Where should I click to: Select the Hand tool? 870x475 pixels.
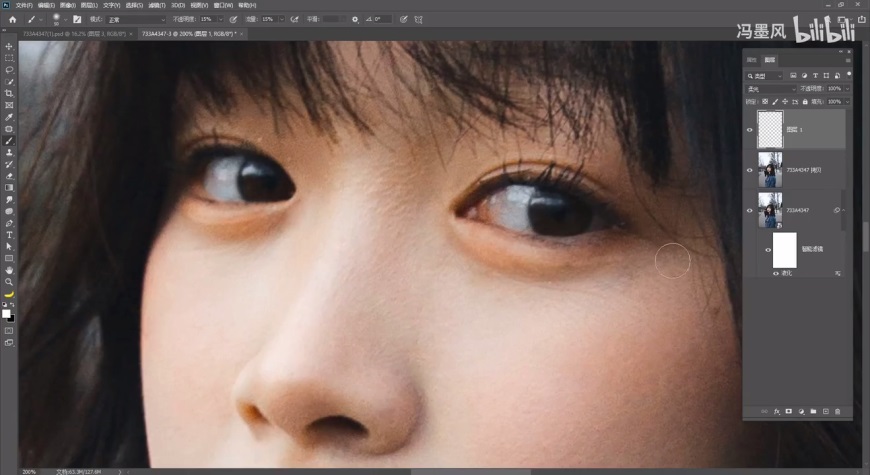tap(9, 270)
